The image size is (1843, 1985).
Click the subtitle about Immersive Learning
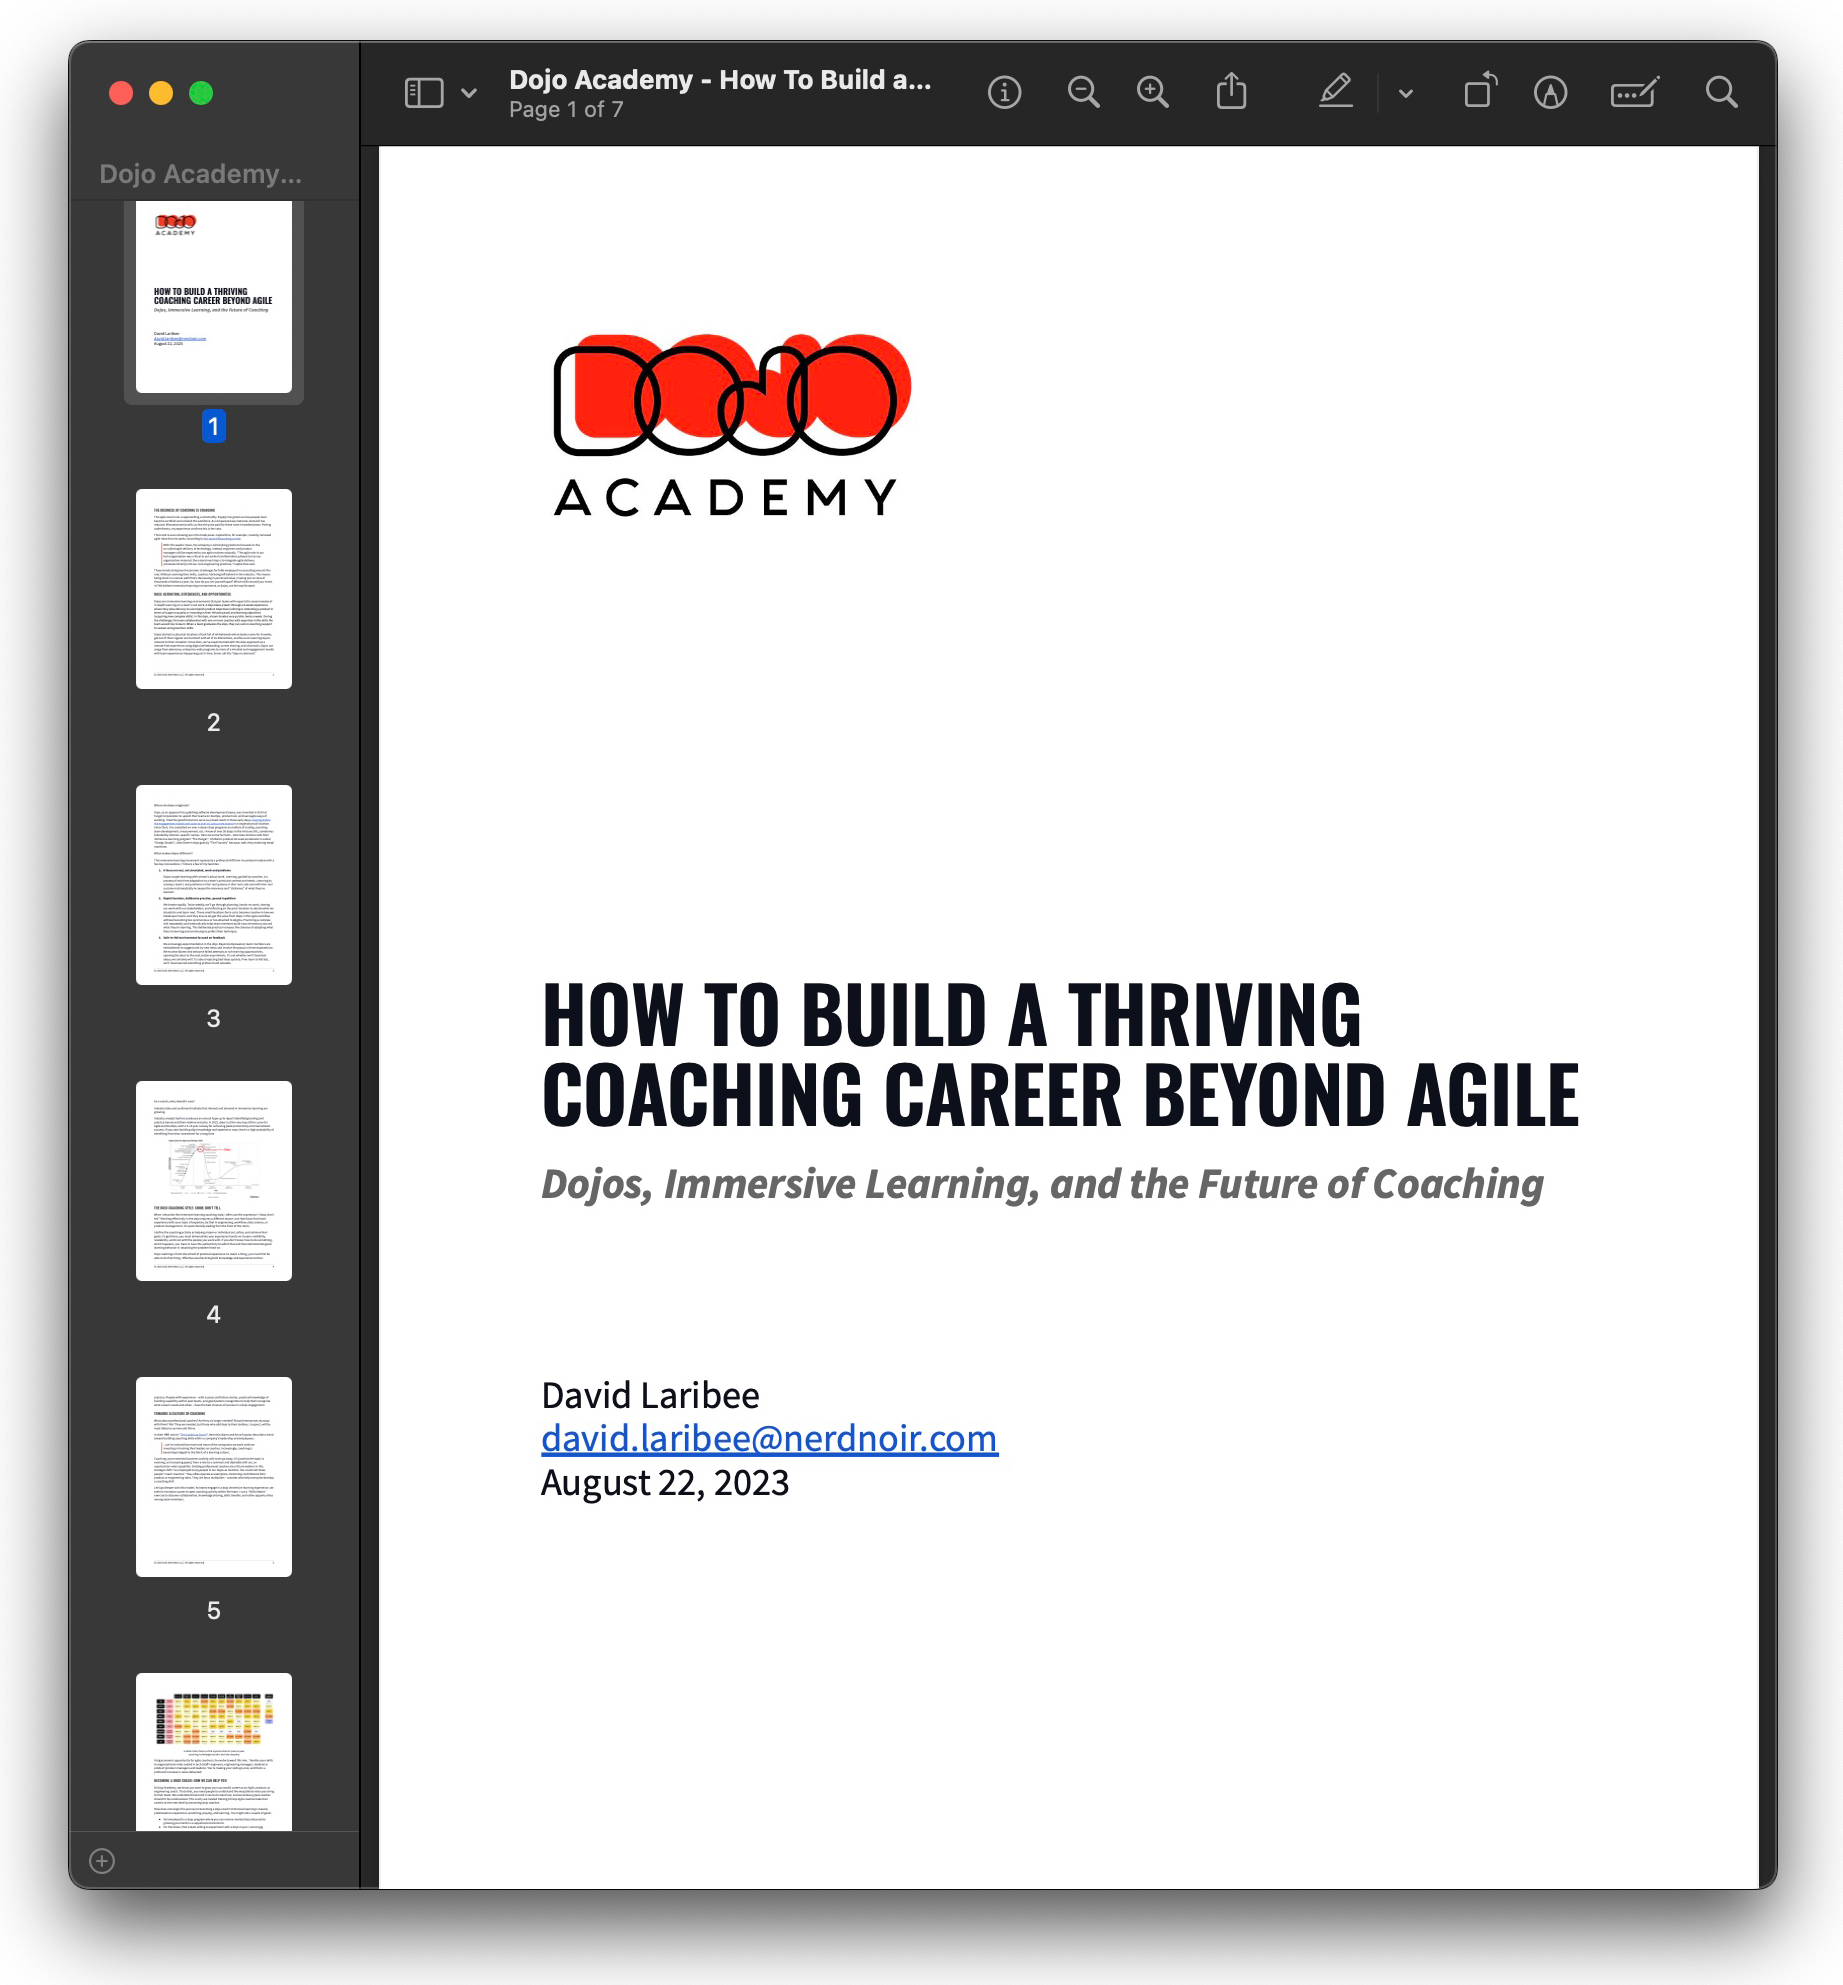[x=1042, y=1185]
